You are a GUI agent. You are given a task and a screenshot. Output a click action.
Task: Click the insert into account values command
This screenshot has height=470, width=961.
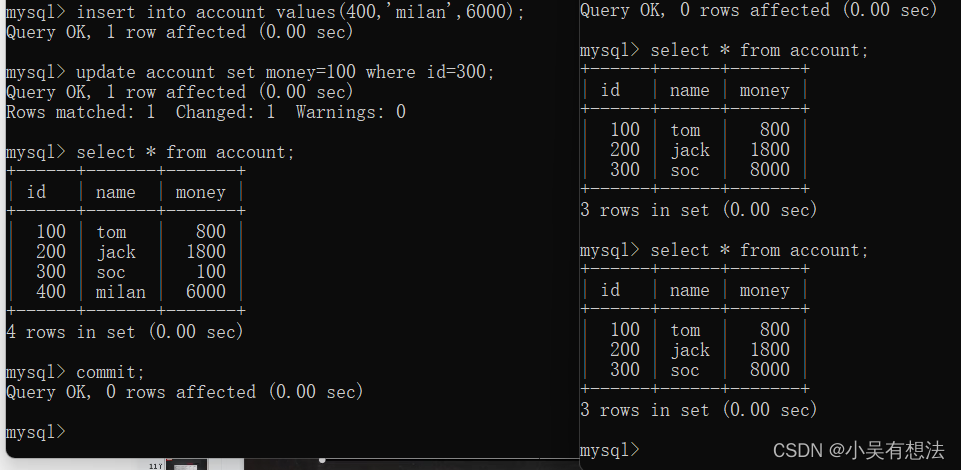click(x=301, y=12)
